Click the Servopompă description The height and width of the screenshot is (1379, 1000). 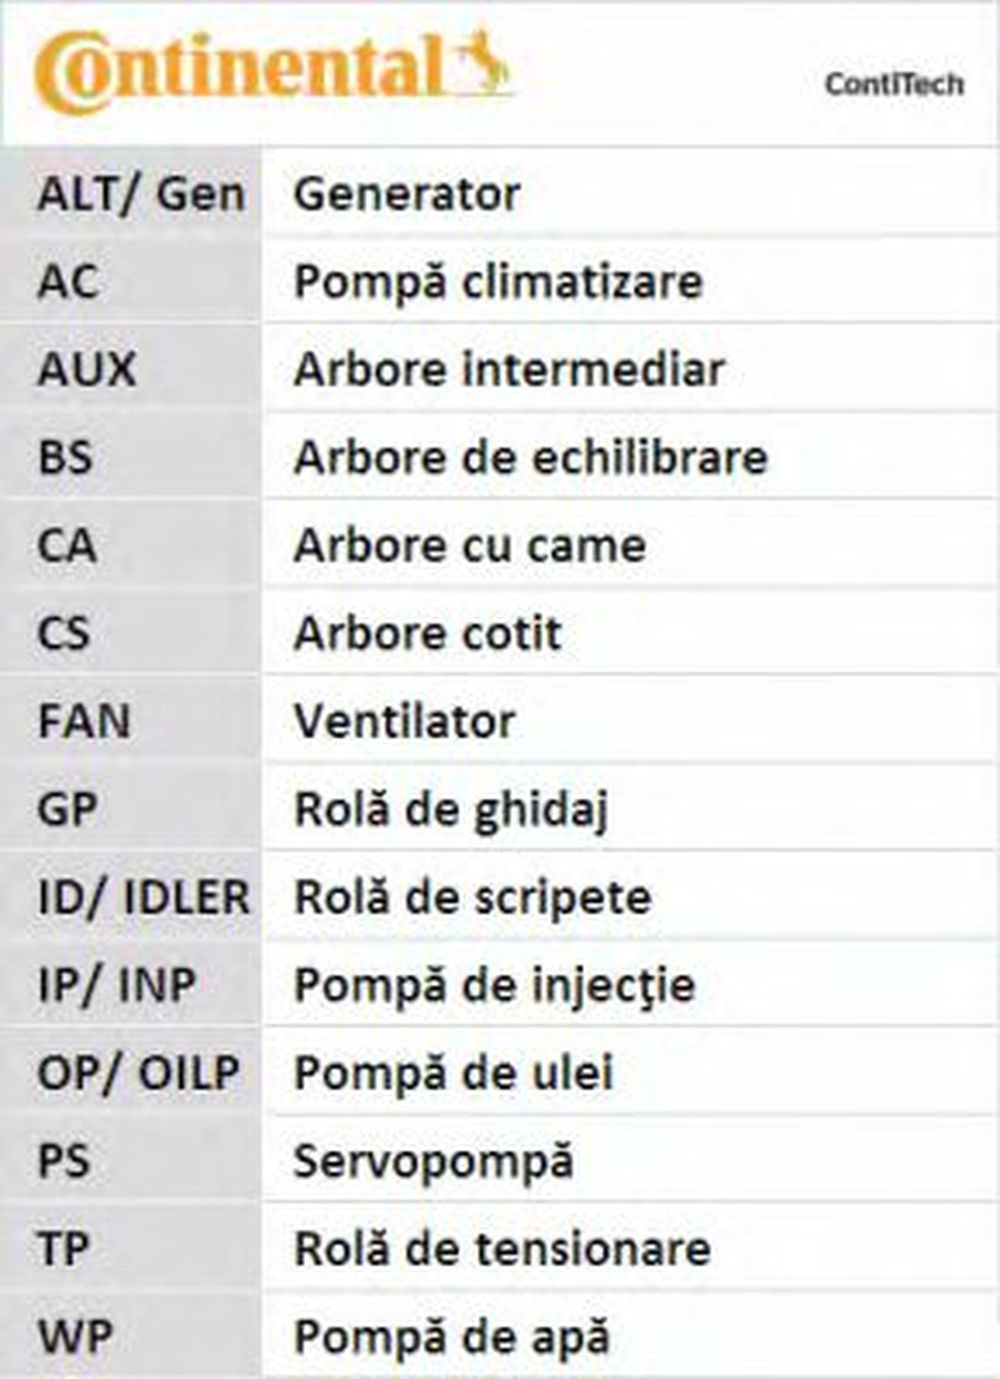433,1162
